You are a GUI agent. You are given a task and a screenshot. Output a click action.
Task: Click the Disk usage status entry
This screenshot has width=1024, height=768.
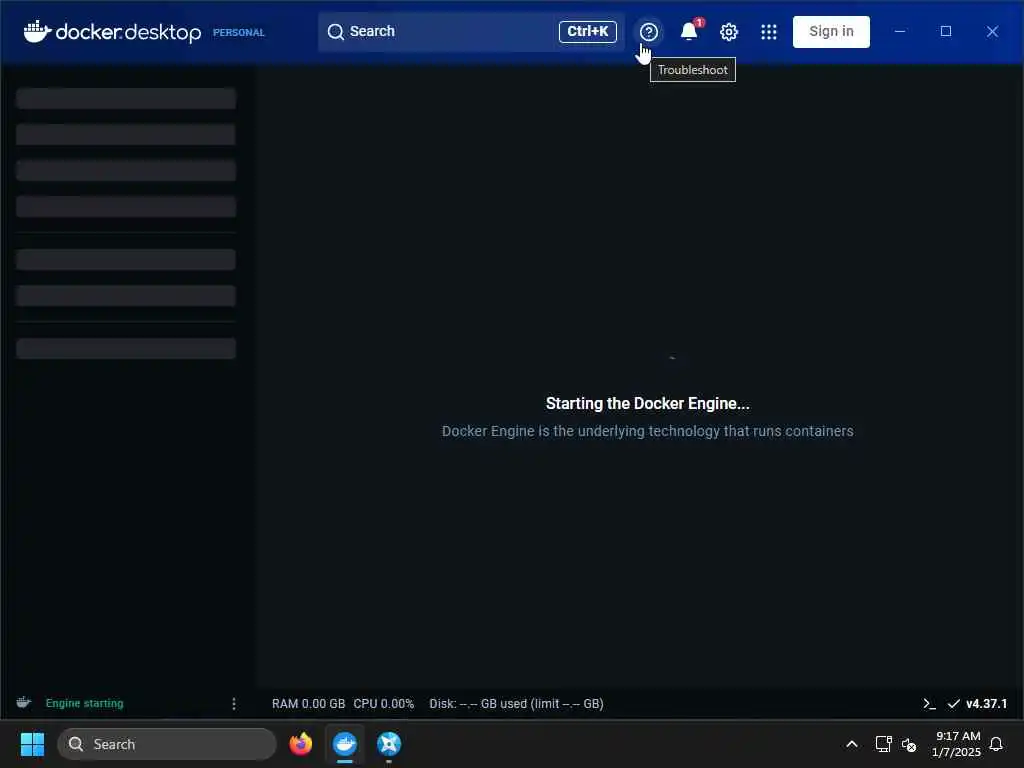click(x=516, y=704)
